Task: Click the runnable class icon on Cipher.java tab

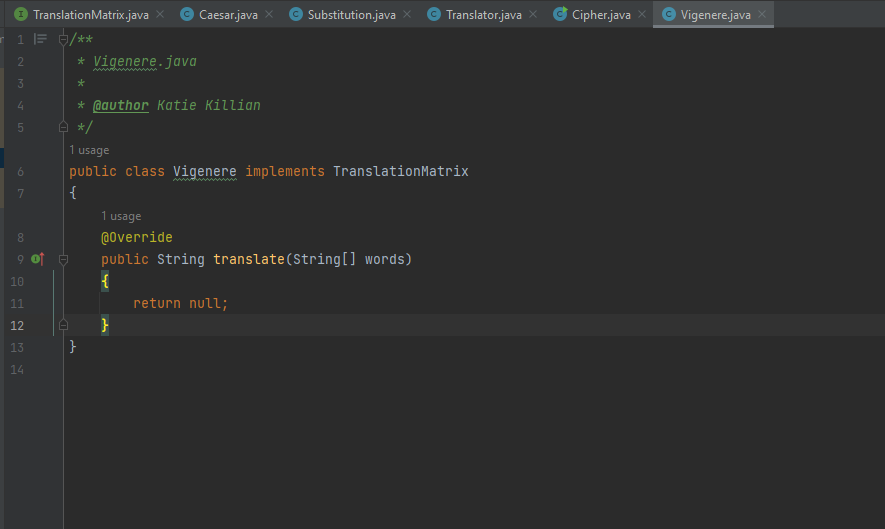Action: click(x=560, y=14)
